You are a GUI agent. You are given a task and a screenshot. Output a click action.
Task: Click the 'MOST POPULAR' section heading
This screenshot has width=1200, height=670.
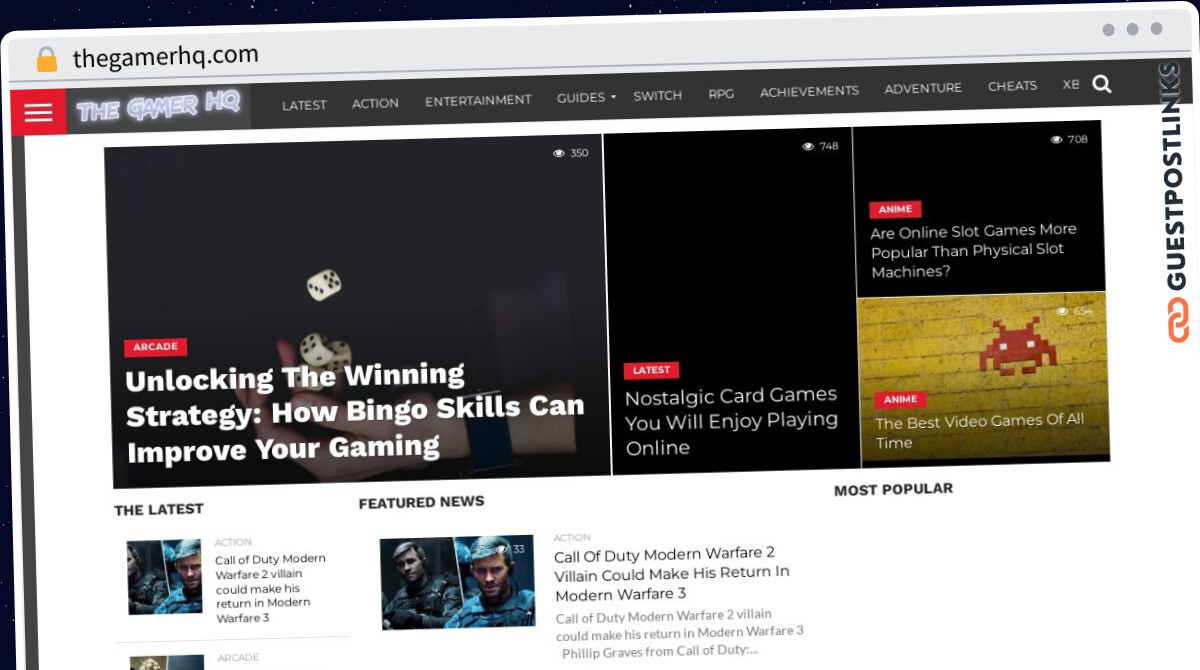click(893, 489)
